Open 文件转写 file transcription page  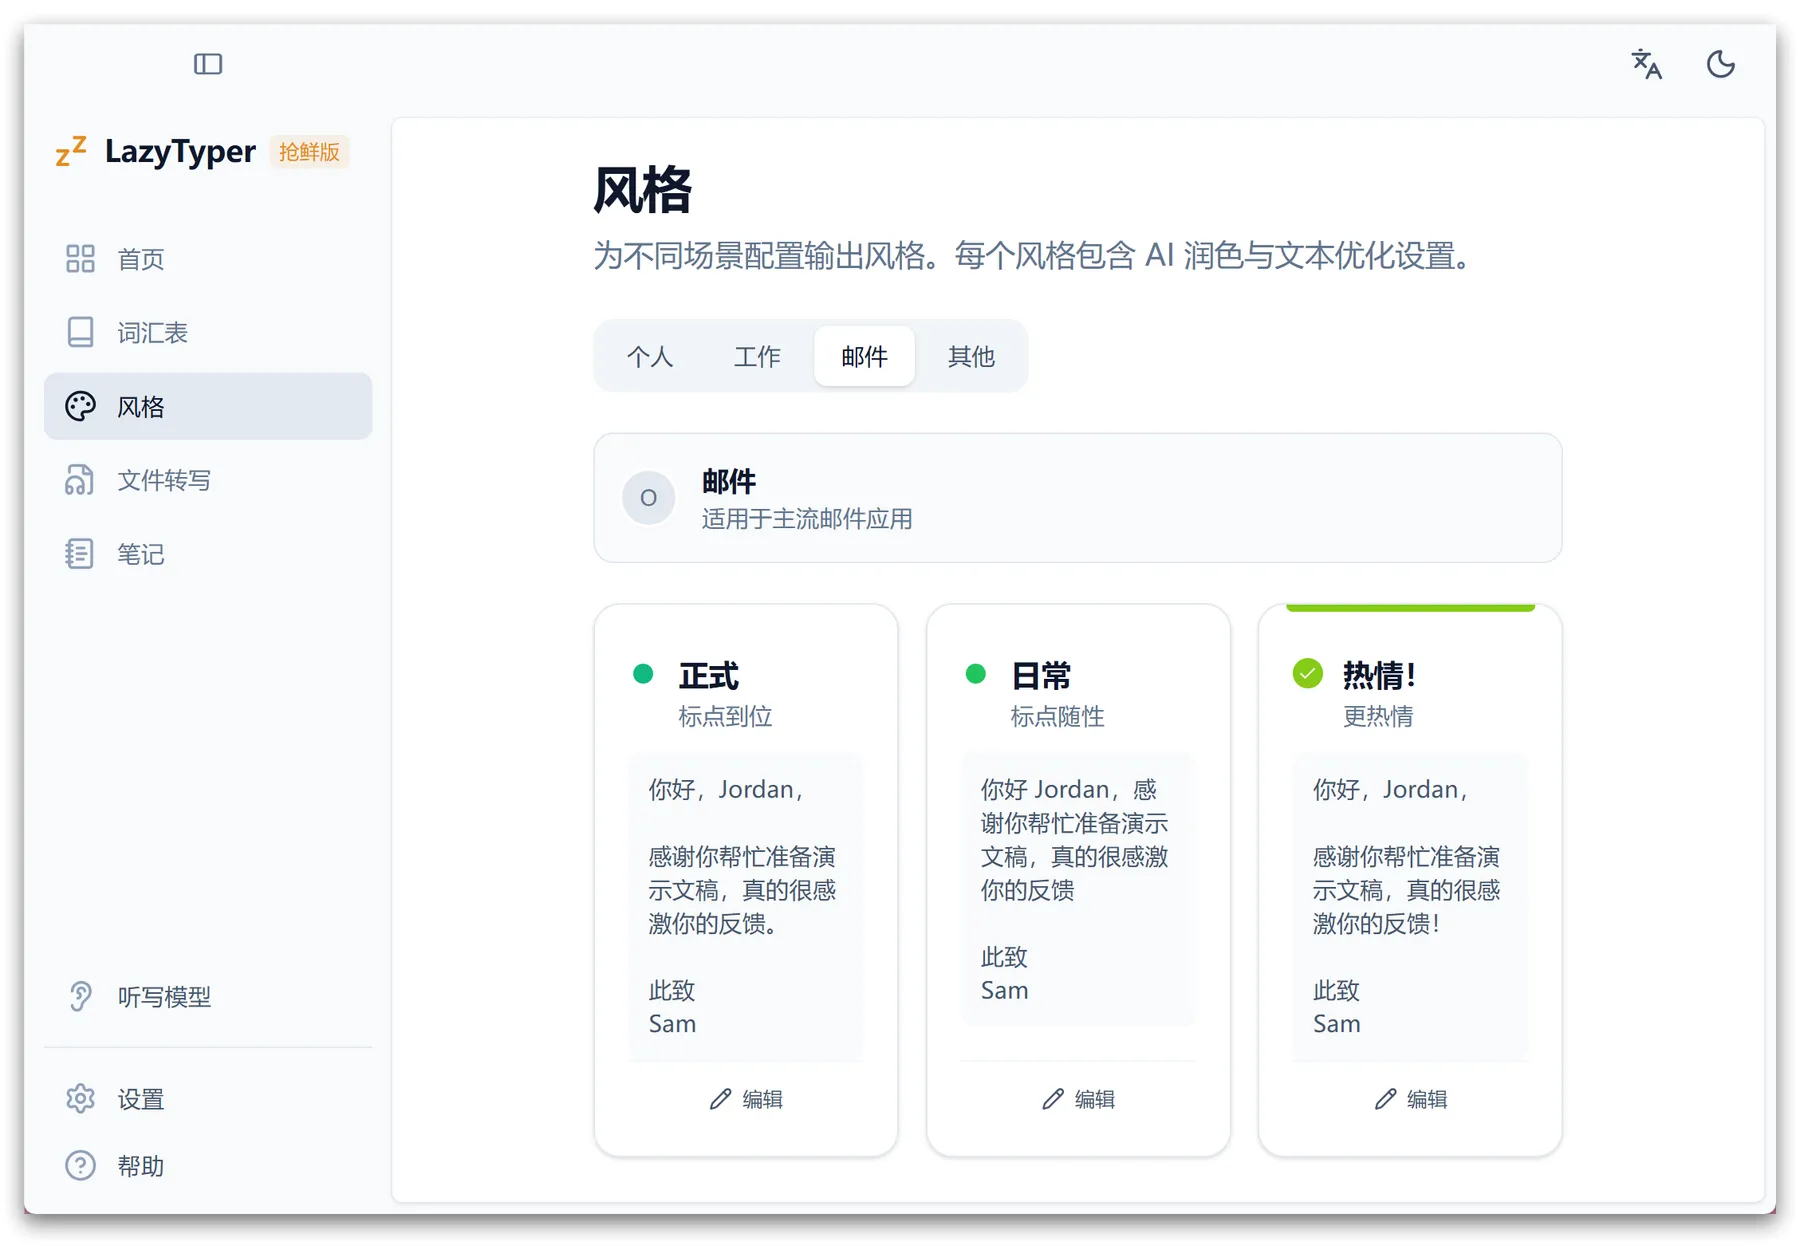164,481
